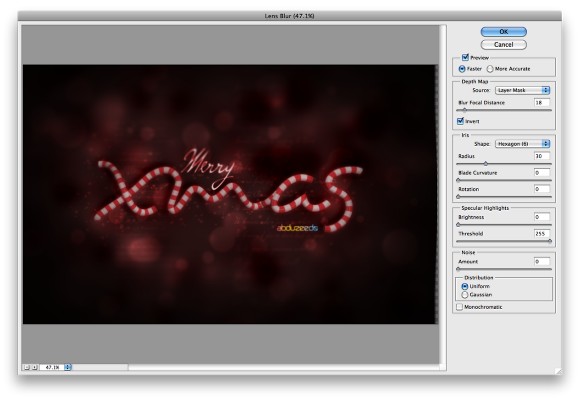Click the Rotation value field

click(542, 189)
